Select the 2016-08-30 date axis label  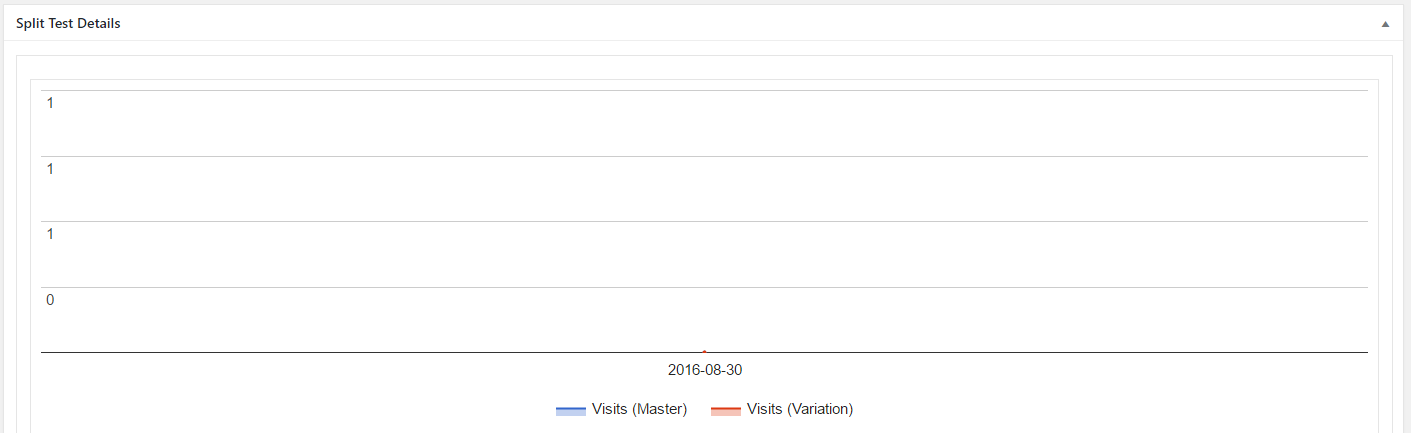pyautogui.click(x=705, y=370)
